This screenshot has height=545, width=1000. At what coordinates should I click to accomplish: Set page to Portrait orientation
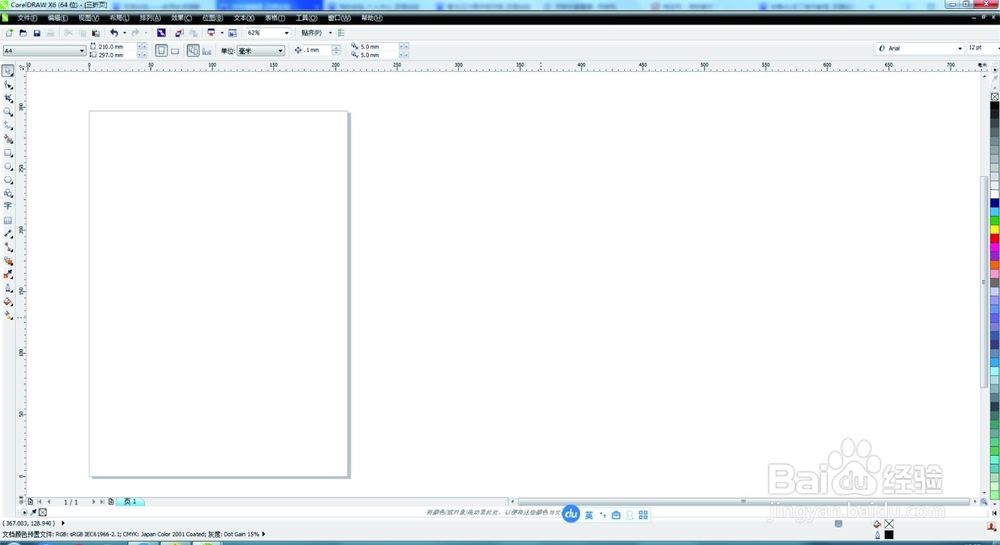point(161,51)
